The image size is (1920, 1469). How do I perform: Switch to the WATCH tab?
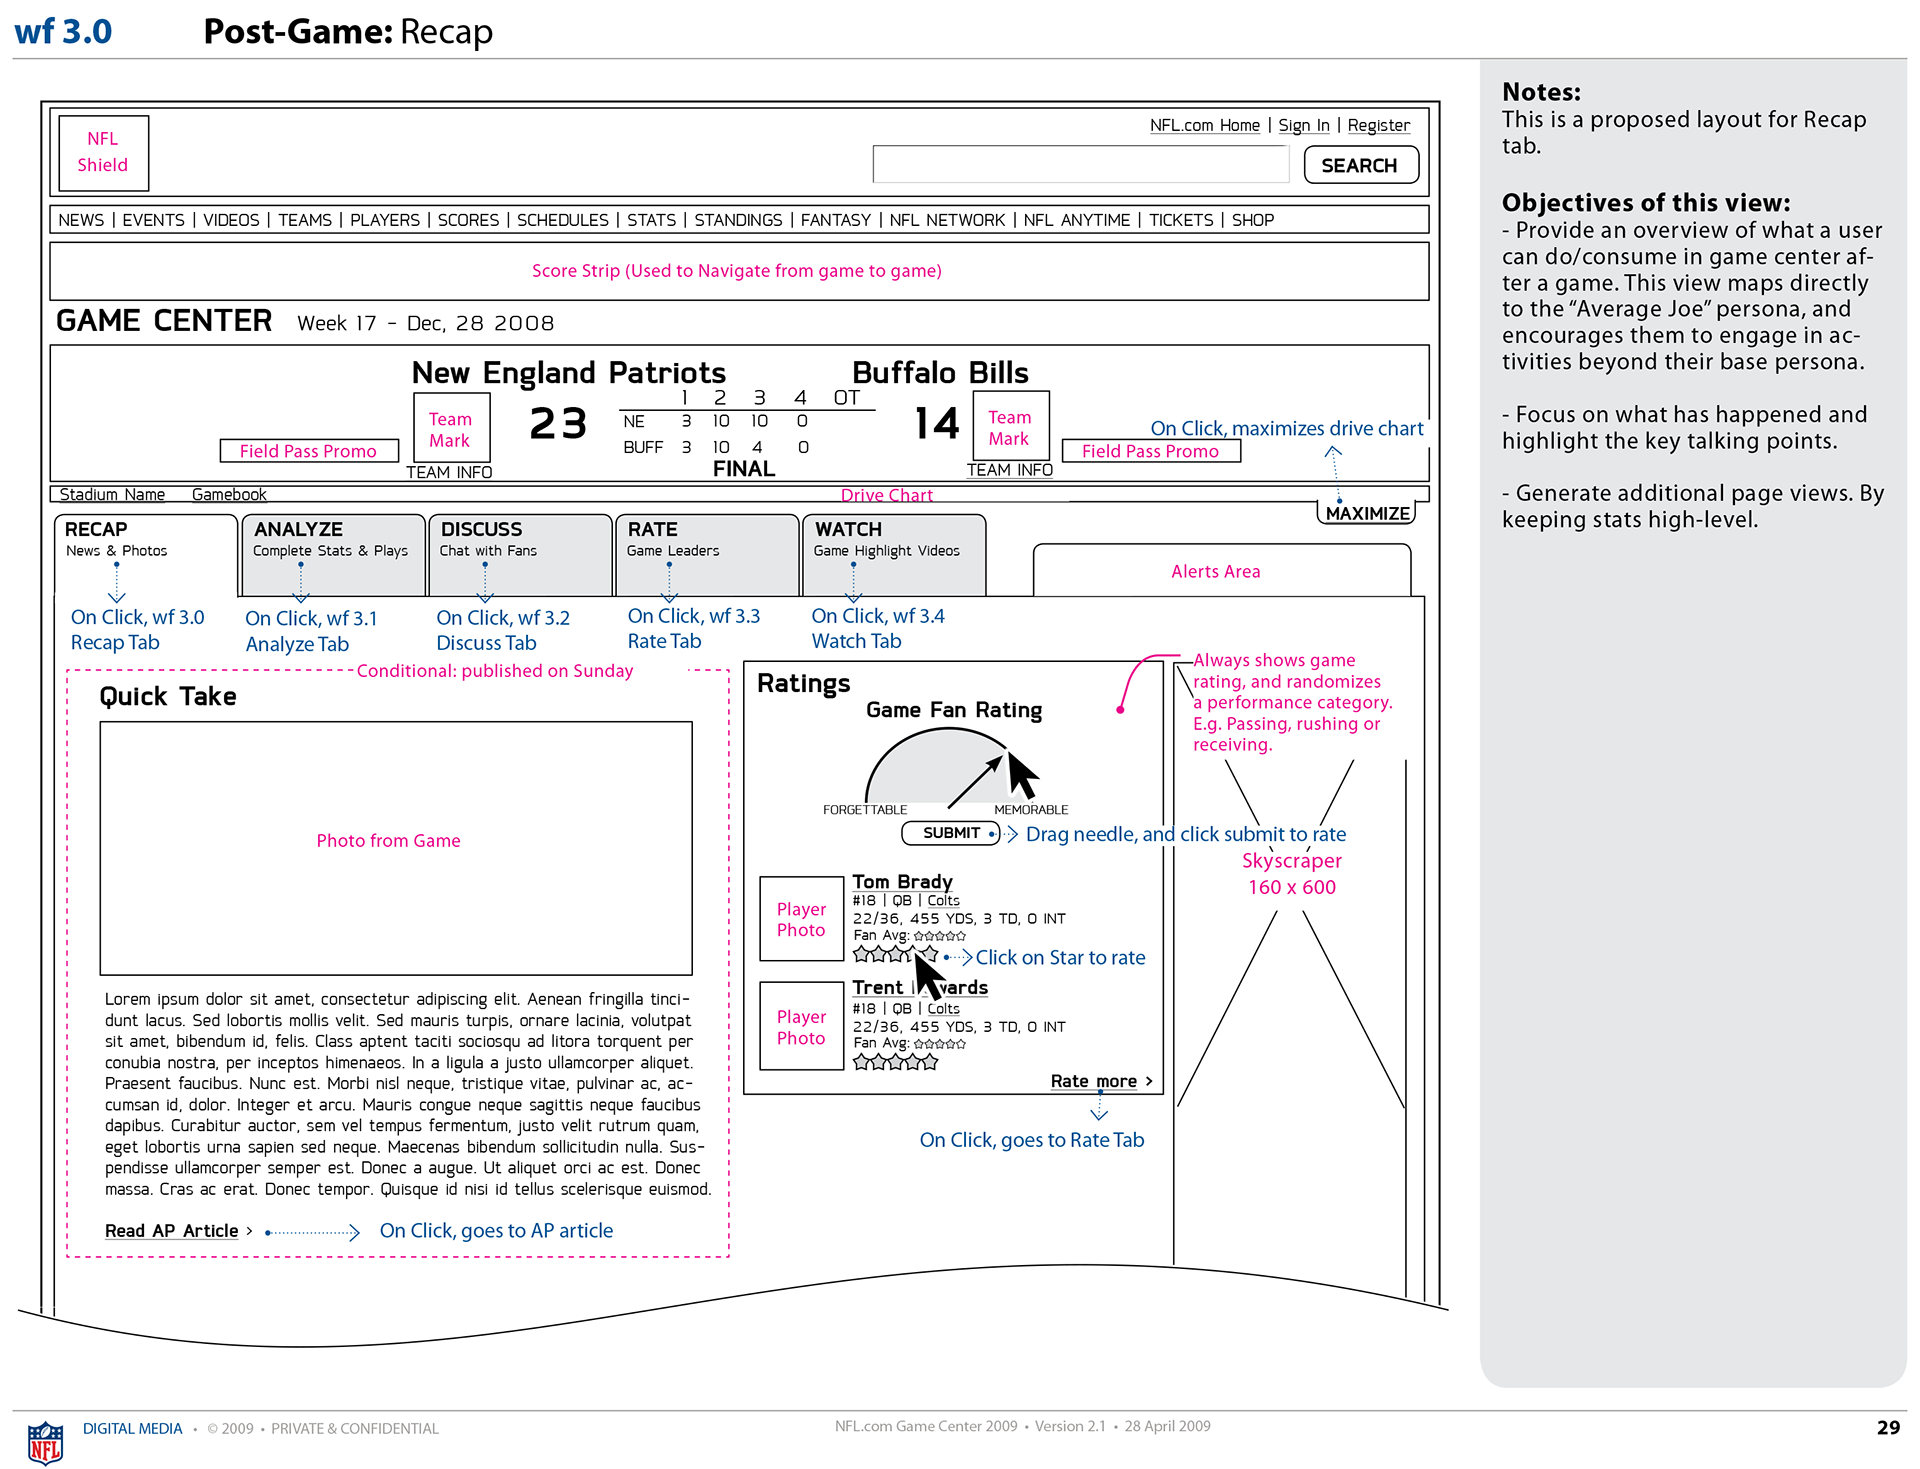tap(894, 555)
